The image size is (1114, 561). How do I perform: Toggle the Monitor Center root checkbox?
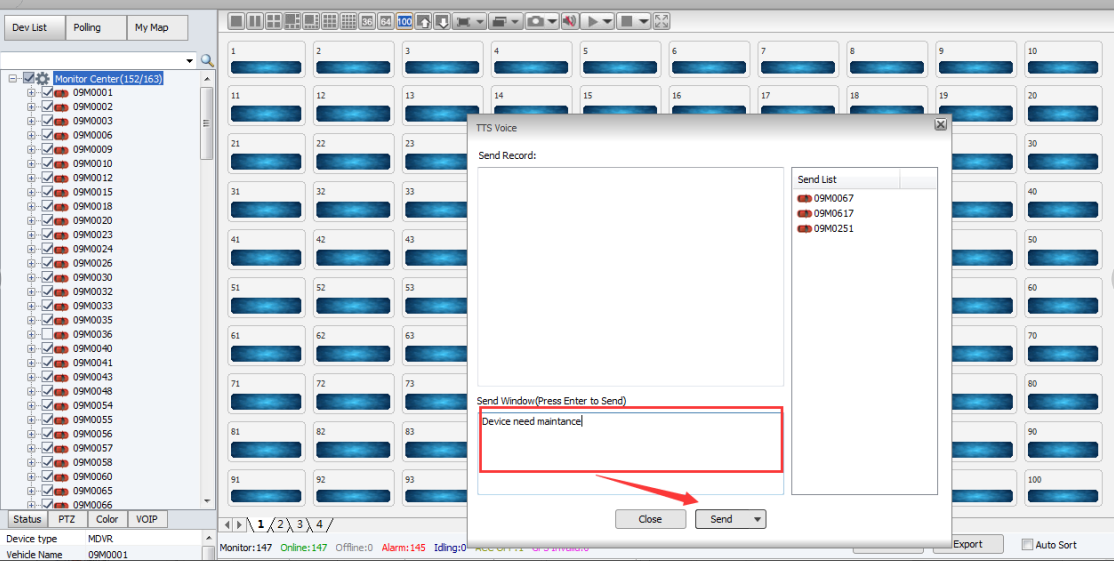(29, 78)
